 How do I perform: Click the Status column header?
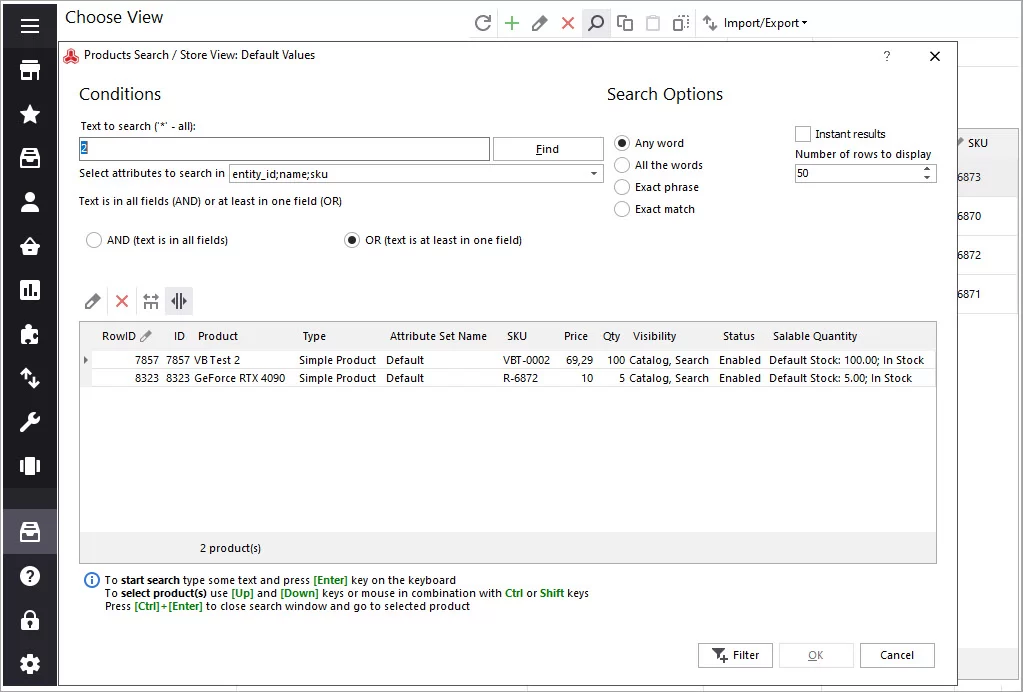point(739,337)
